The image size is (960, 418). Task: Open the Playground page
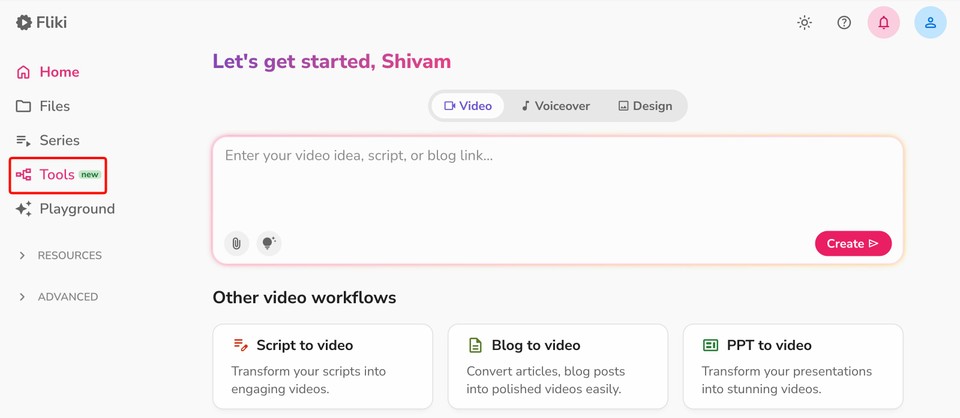(x=77, y=209)
